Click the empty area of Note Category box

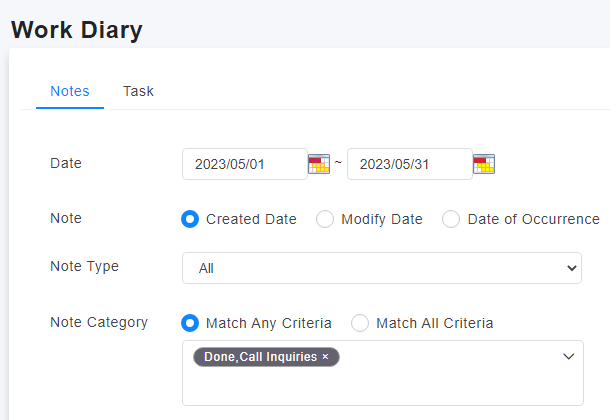point(383,386)
